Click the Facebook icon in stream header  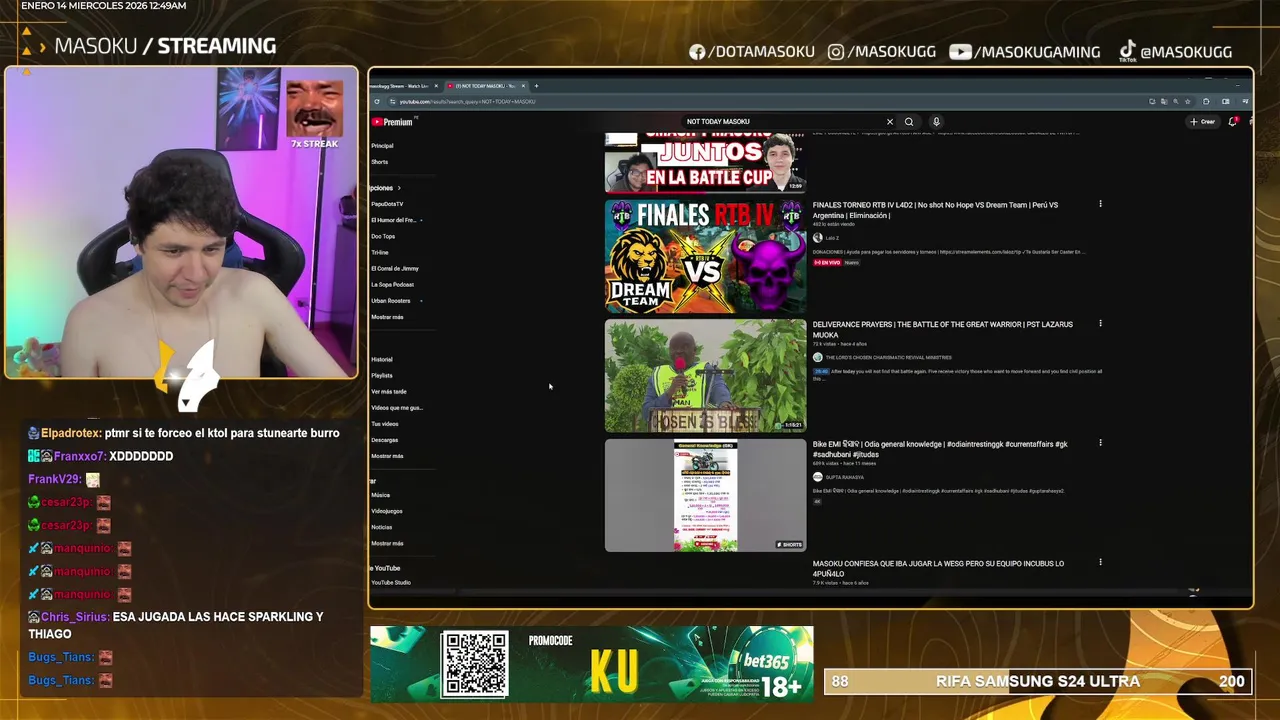pyautogui.click(x=697, y=52)
